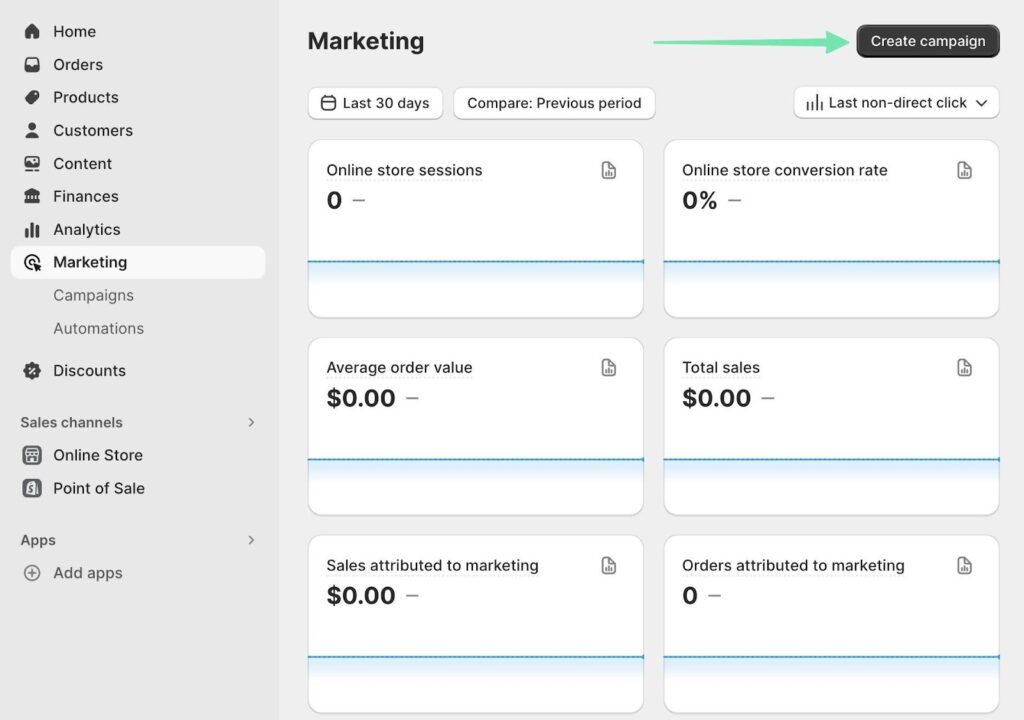1024x720 pixels.
Task: Go to Campaigns submenu item
Action: (x=93, y=296)
